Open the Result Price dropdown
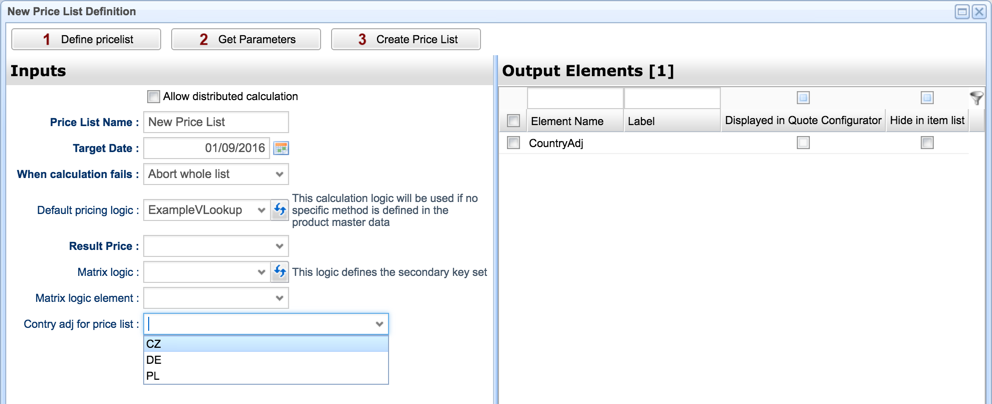 (278, 246)
